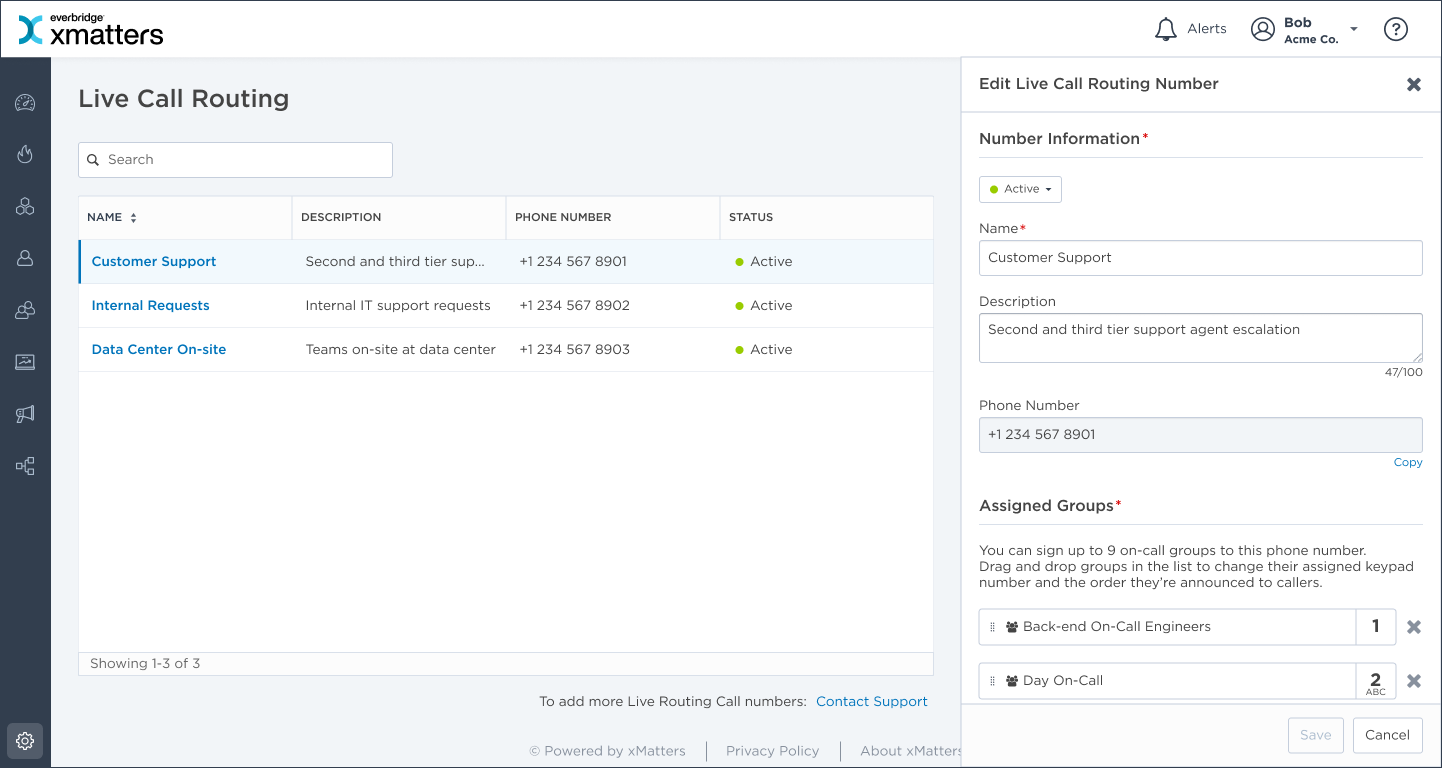
Task: Click the magnifier icon in Search box
Action: (93, 160)
